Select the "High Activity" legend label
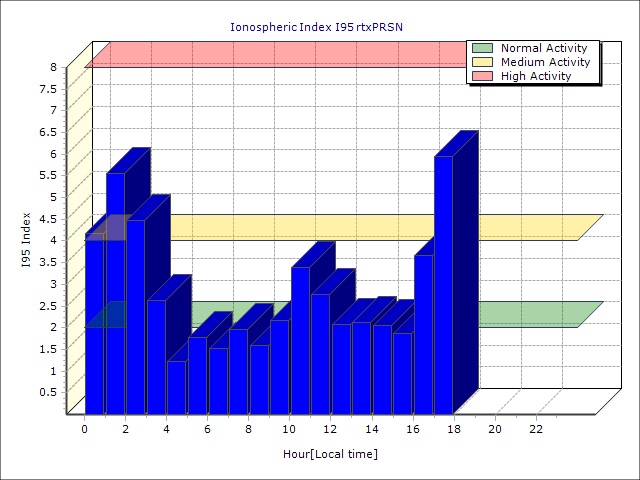640x480 pixels. point(536,76)
